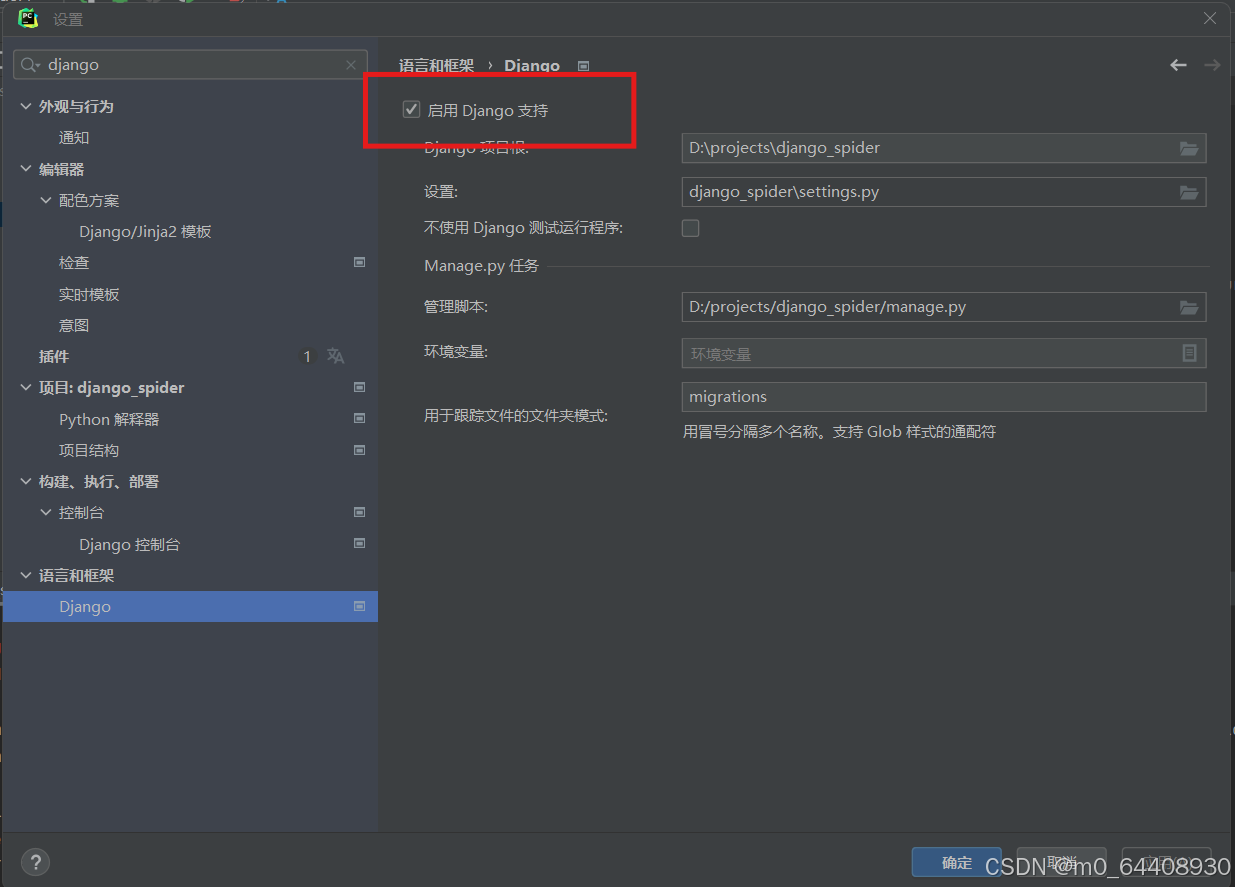Select 通知 in settings tree
Viewport: 1235px width, 887px height.
click(x=74, y=138)
